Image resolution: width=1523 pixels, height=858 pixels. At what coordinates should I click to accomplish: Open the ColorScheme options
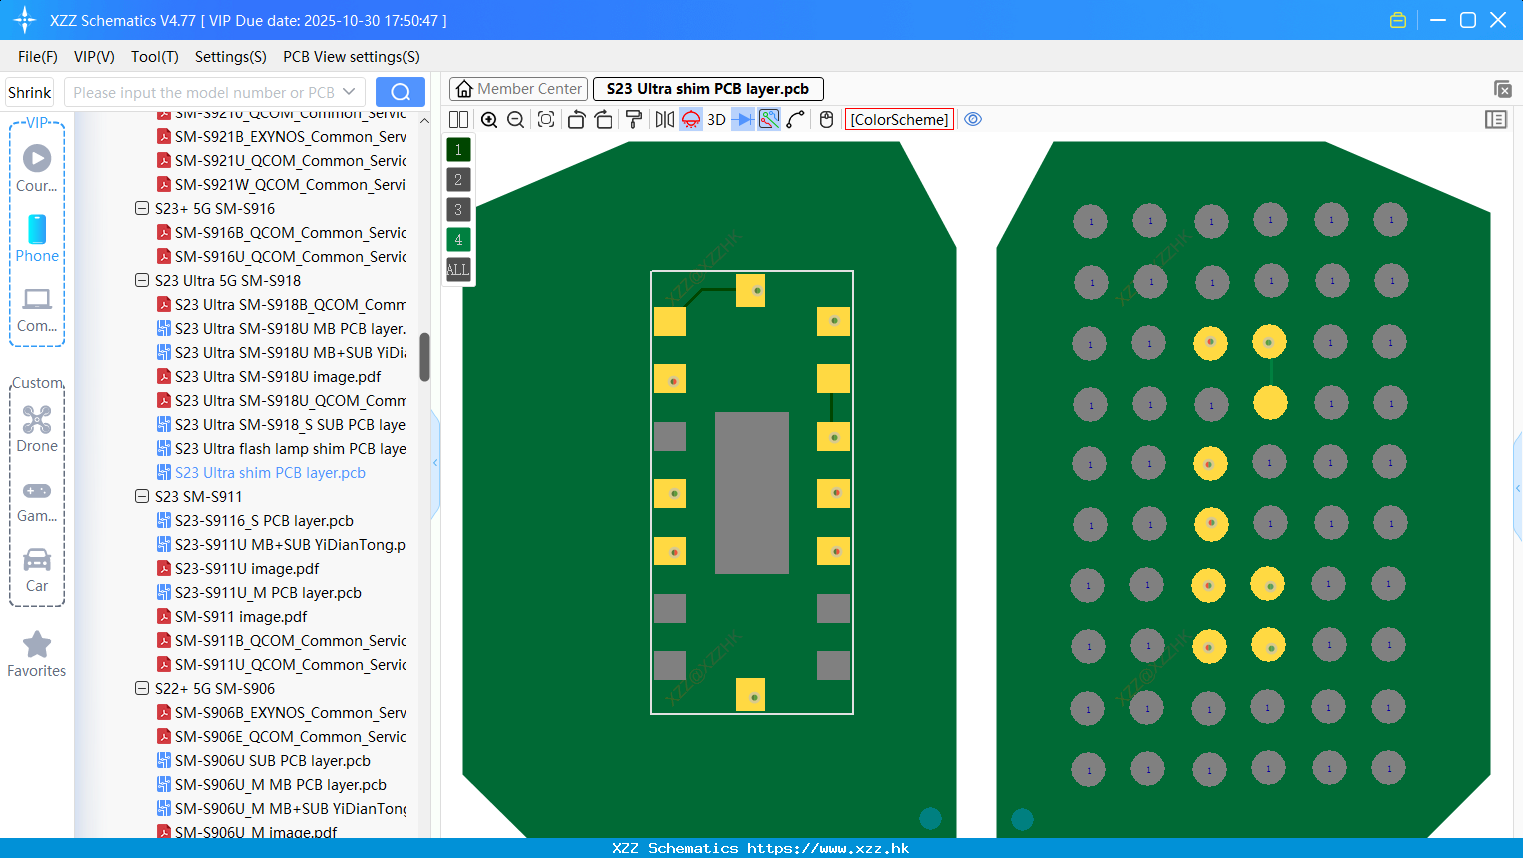tap(899, 120)
